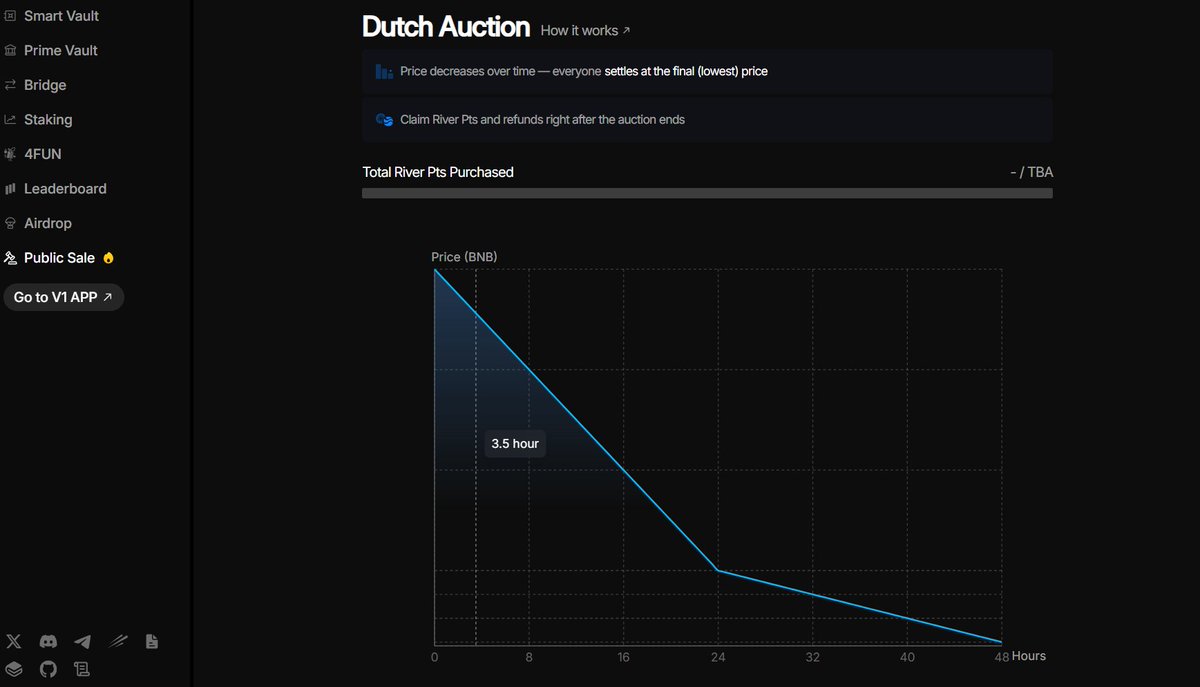Open the Discord community icon

[48, 642]
